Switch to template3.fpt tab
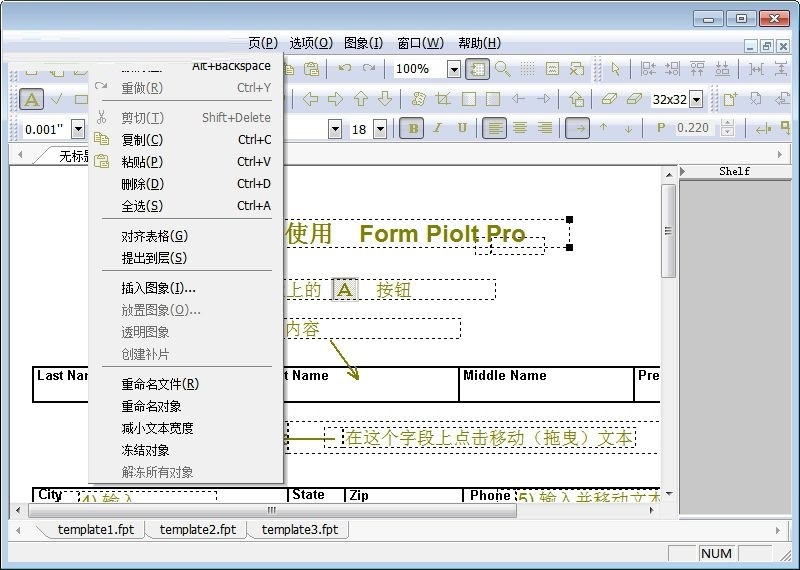Screen dimensions: 800x570 [300, 530]
